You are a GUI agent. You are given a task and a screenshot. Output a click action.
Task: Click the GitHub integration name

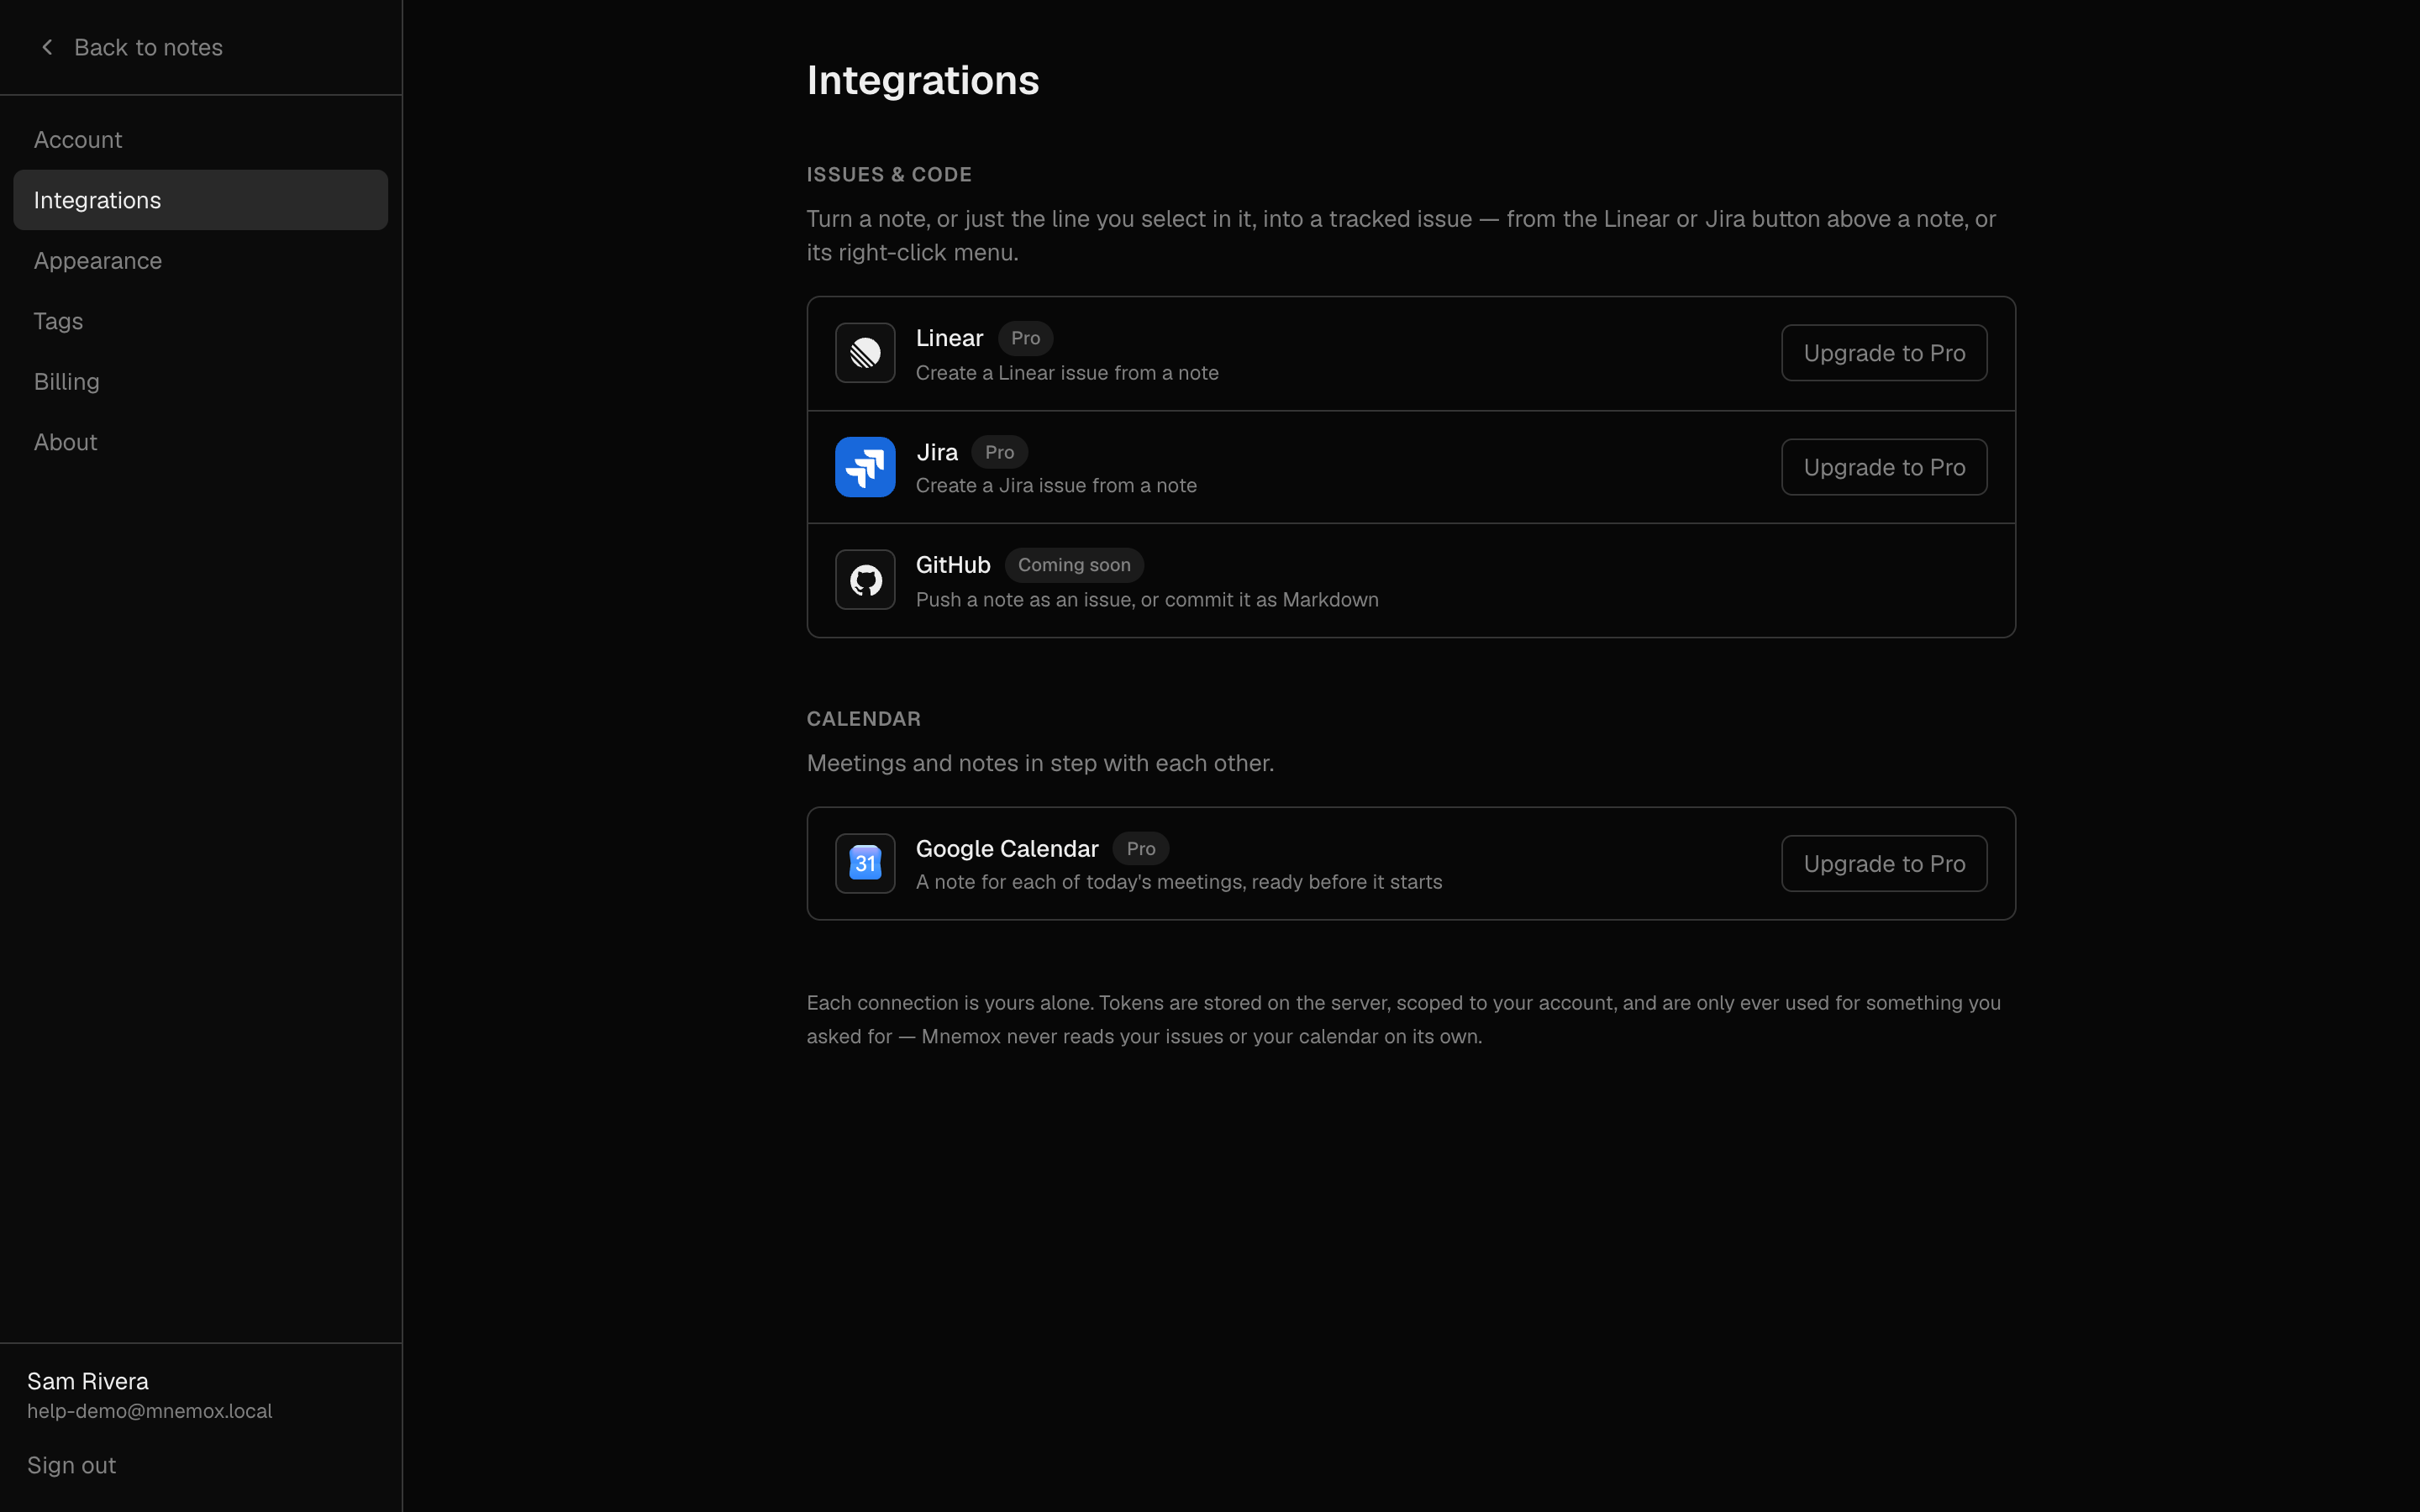(x=953, y=565)
